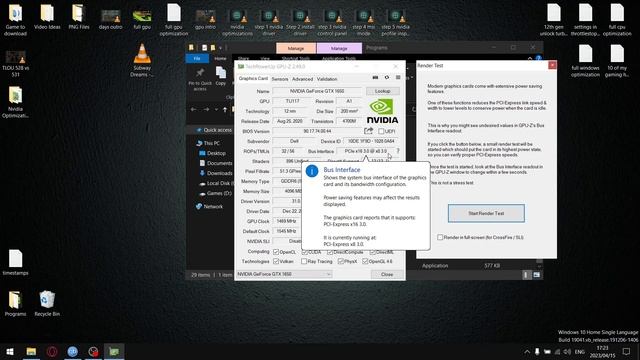
Task: Click Close button in GPU-Z
Action: point(387,274)
